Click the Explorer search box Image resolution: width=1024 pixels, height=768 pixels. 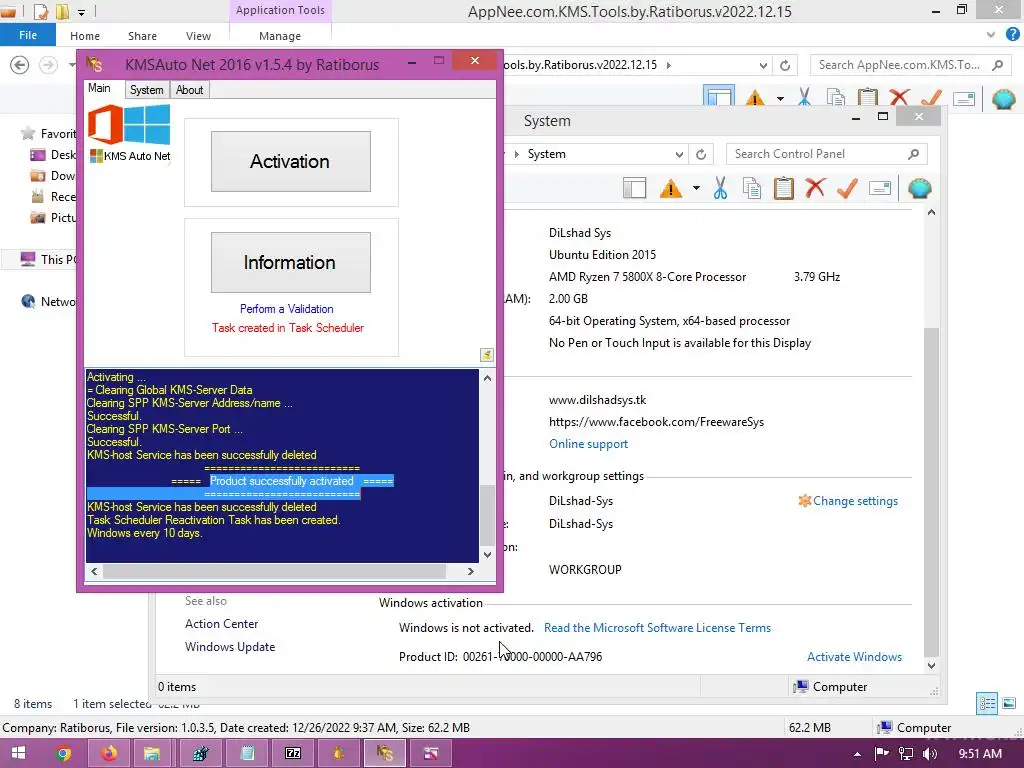[910, 65]
